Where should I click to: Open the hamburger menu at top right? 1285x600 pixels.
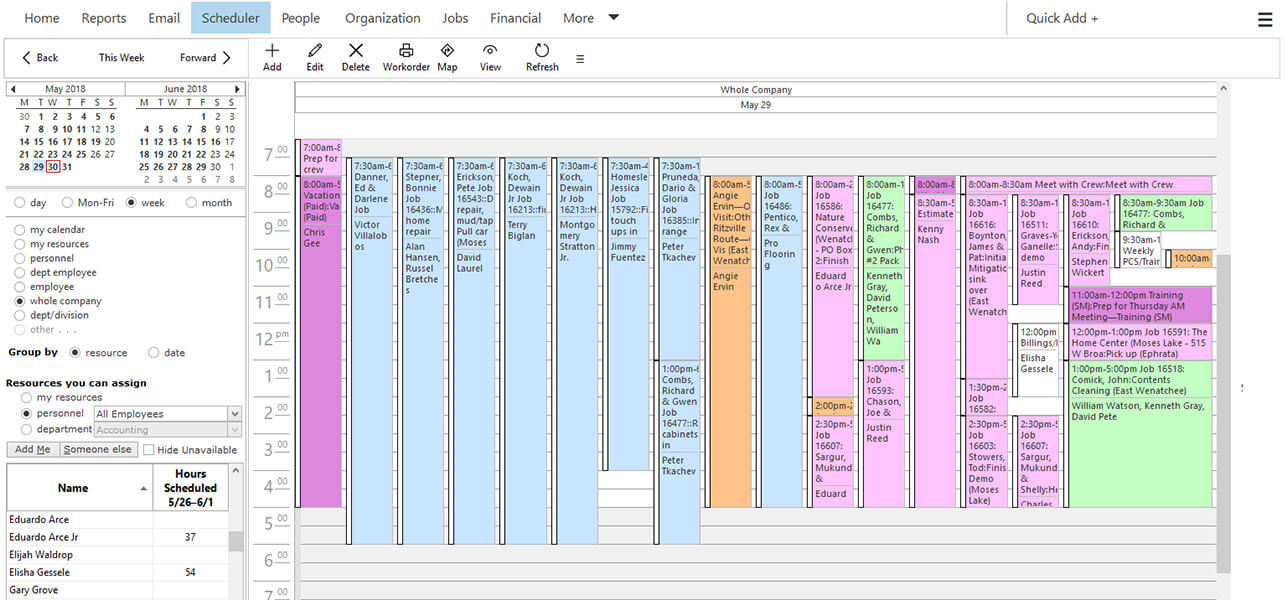point(1265,19)
